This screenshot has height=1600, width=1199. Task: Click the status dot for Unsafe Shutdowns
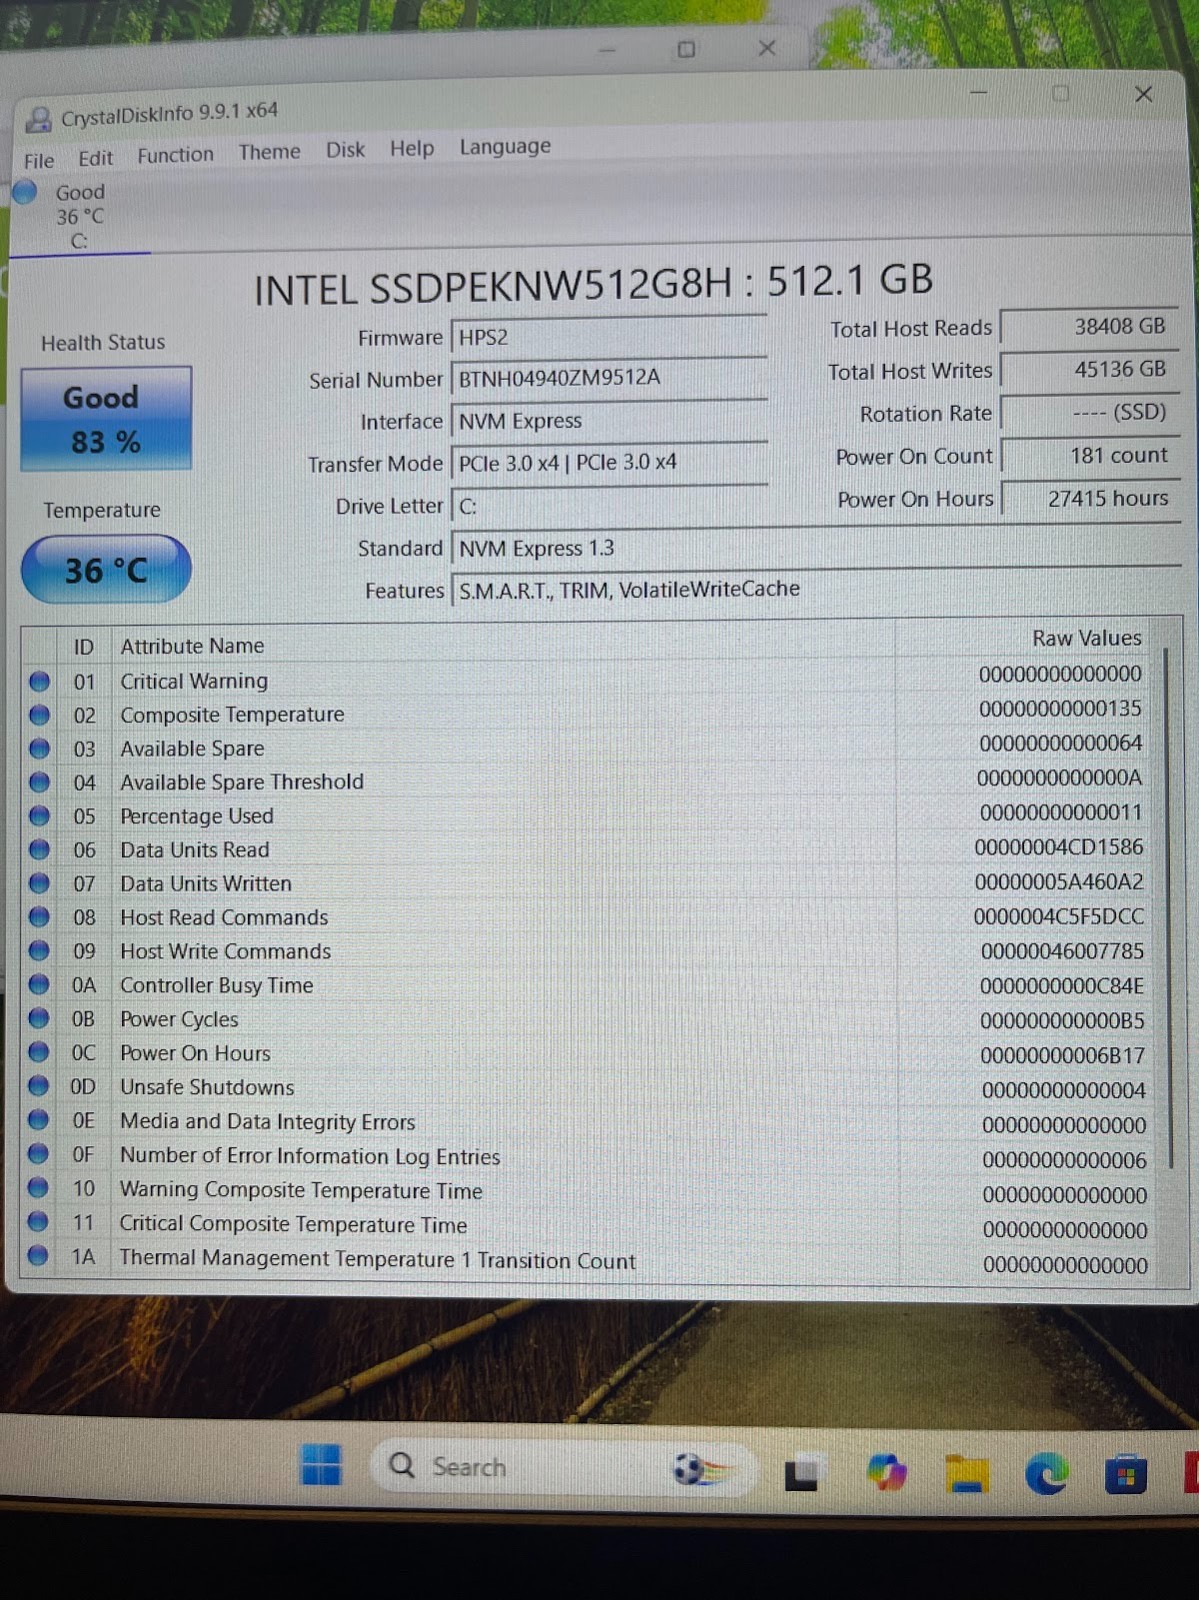click(39, 1087)
